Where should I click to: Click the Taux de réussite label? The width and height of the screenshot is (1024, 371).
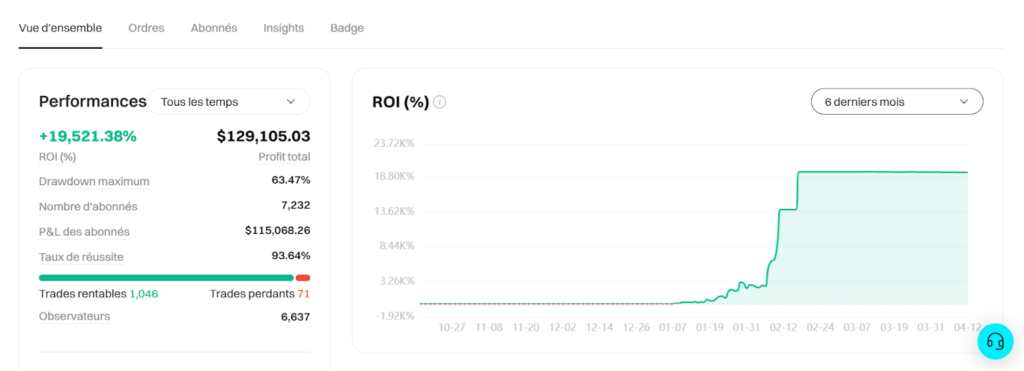click(81, 257)
